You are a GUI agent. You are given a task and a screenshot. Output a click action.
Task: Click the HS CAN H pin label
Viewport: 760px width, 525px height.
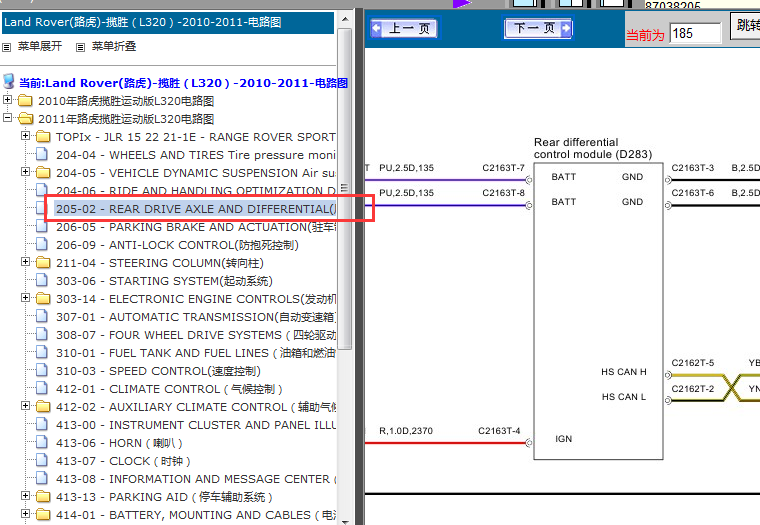(x=623, y=372)
